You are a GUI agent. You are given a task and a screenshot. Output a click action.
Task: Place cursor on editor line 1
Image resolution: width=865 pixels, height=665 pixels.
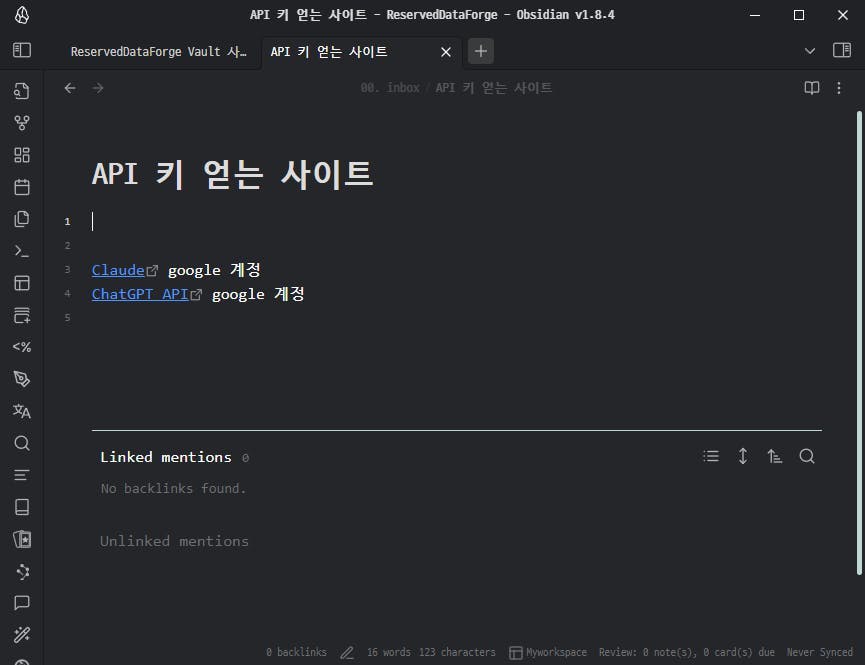point(457,221)
